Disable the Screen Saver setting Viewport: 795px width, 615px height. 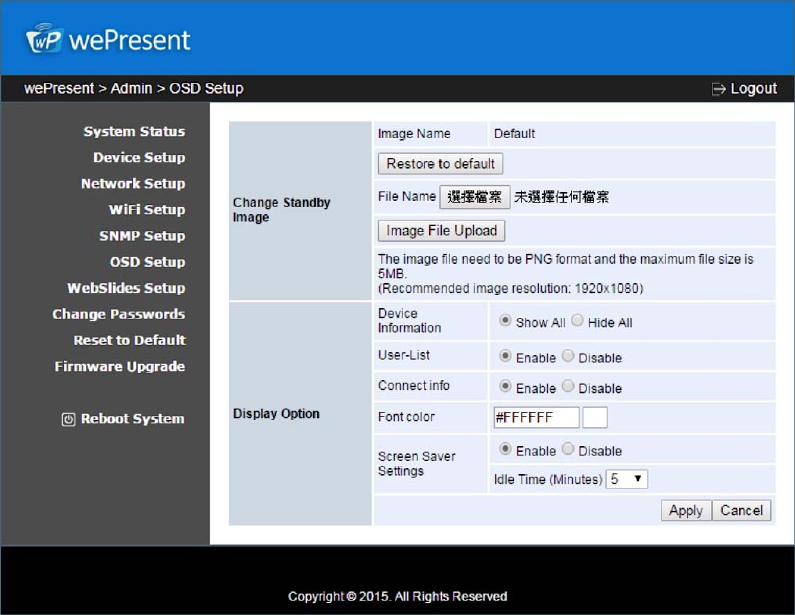[x=568, y=449]
